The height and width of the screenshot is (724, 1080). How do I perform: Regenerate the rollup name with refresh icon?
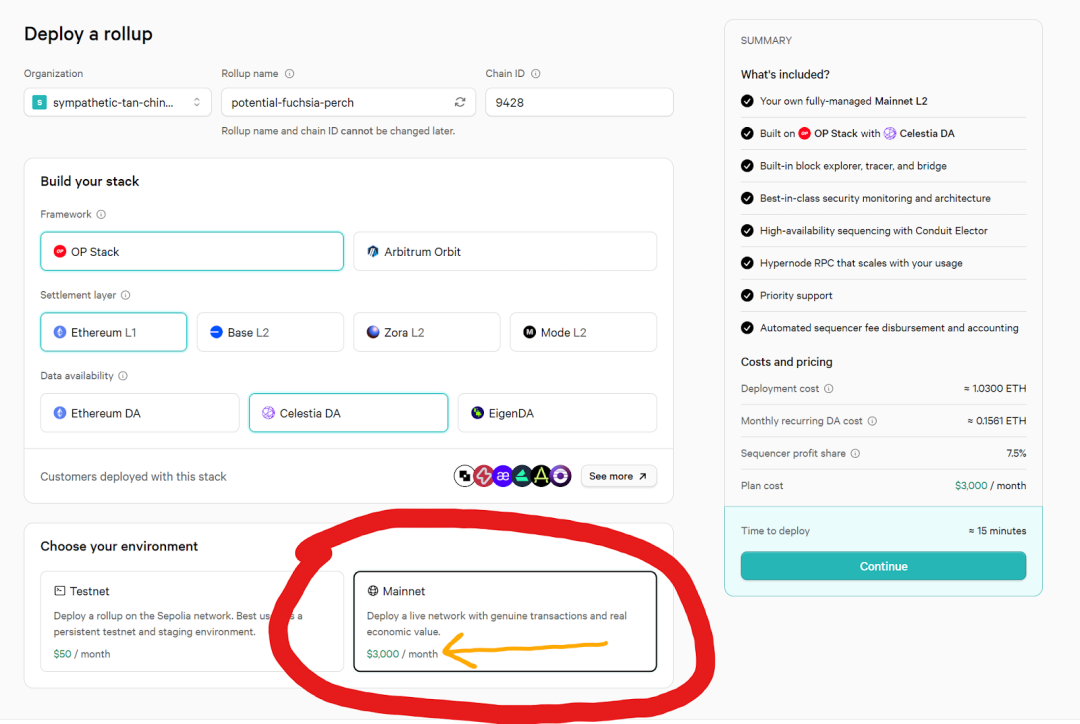coord(460,102)
